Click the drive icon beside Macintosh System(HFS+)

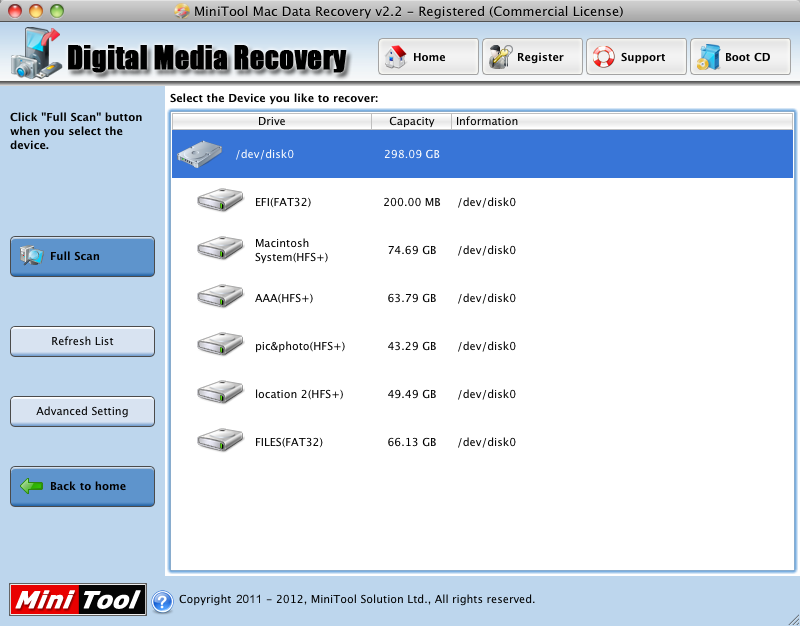[220, 248]
